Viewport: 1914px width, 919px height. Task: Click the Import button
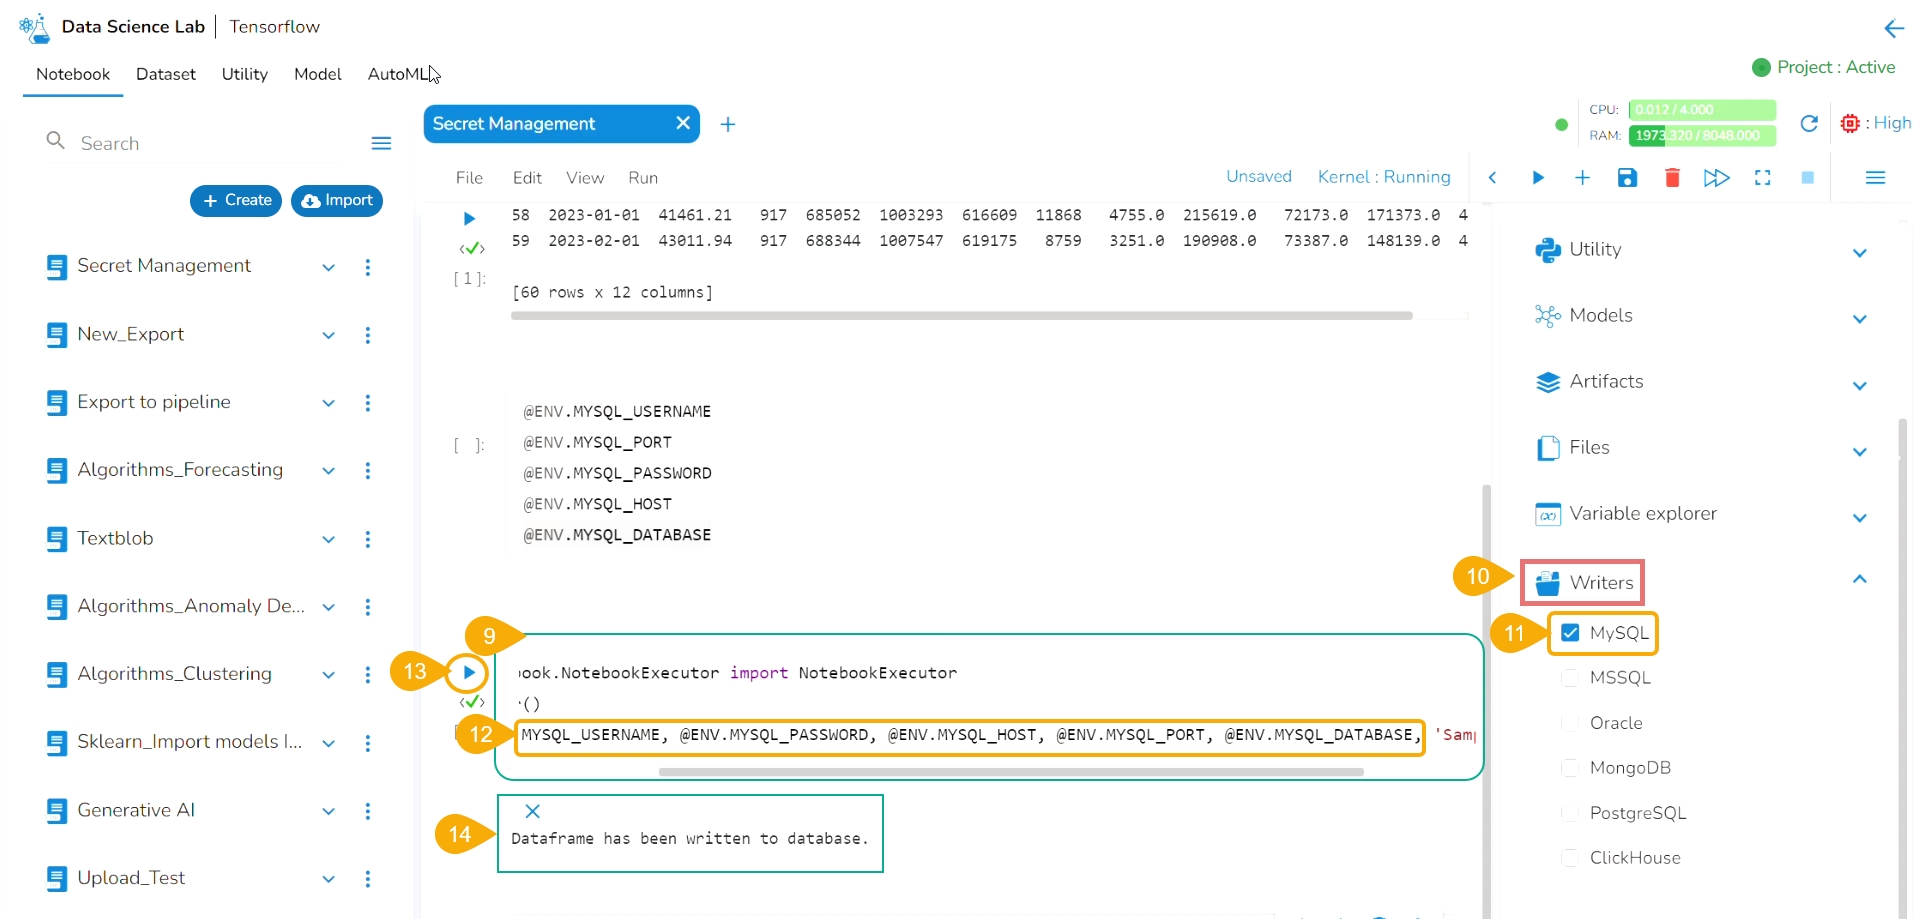337,200
